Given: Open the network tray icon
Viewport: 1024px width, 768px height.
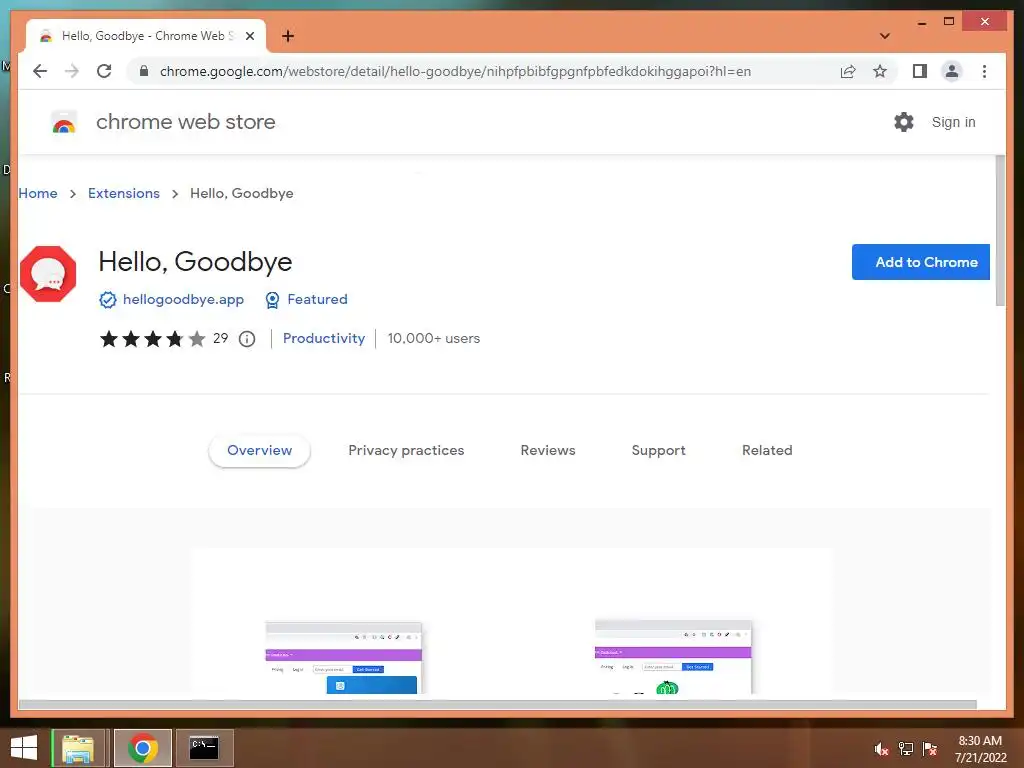Looking at the screenshot, I should [x=906, y=749].
